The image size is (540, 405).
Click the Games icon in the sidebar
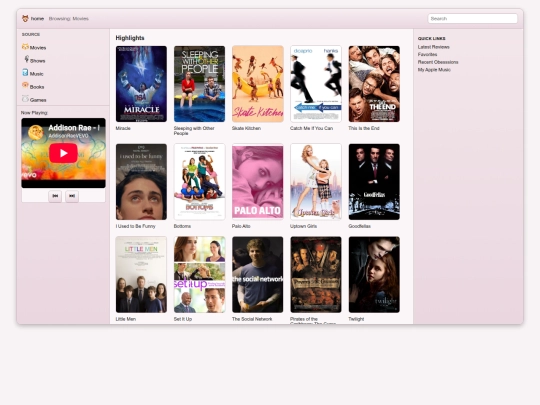tap(25, 99)
